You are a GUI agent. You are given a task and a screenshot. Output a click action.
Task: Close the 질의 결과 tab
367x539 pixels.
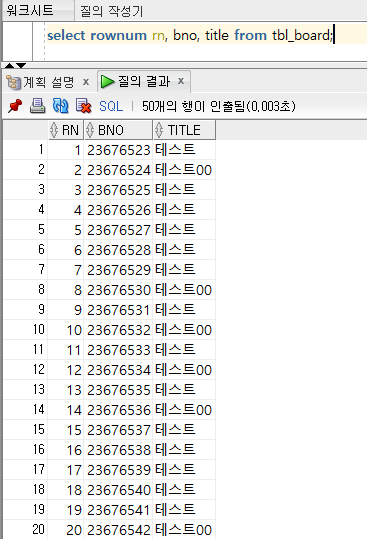click(181, 81)
